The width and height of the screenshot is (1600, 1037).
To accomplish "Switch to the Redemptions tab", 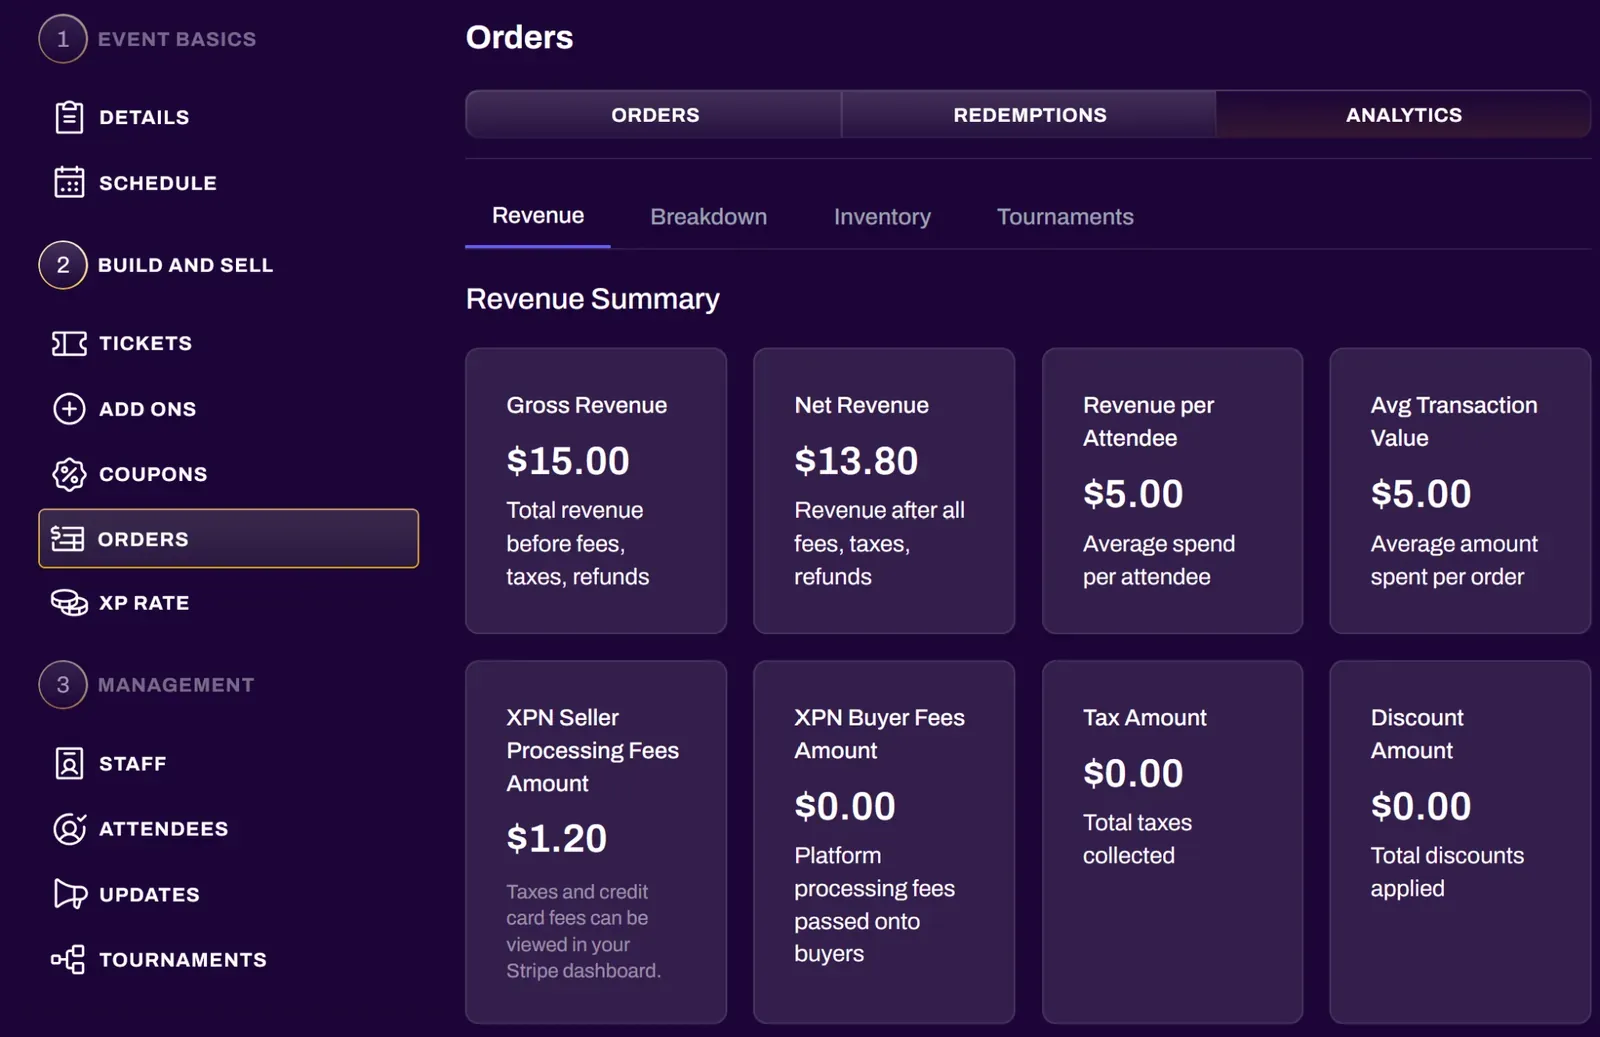I will [1029, 115].
